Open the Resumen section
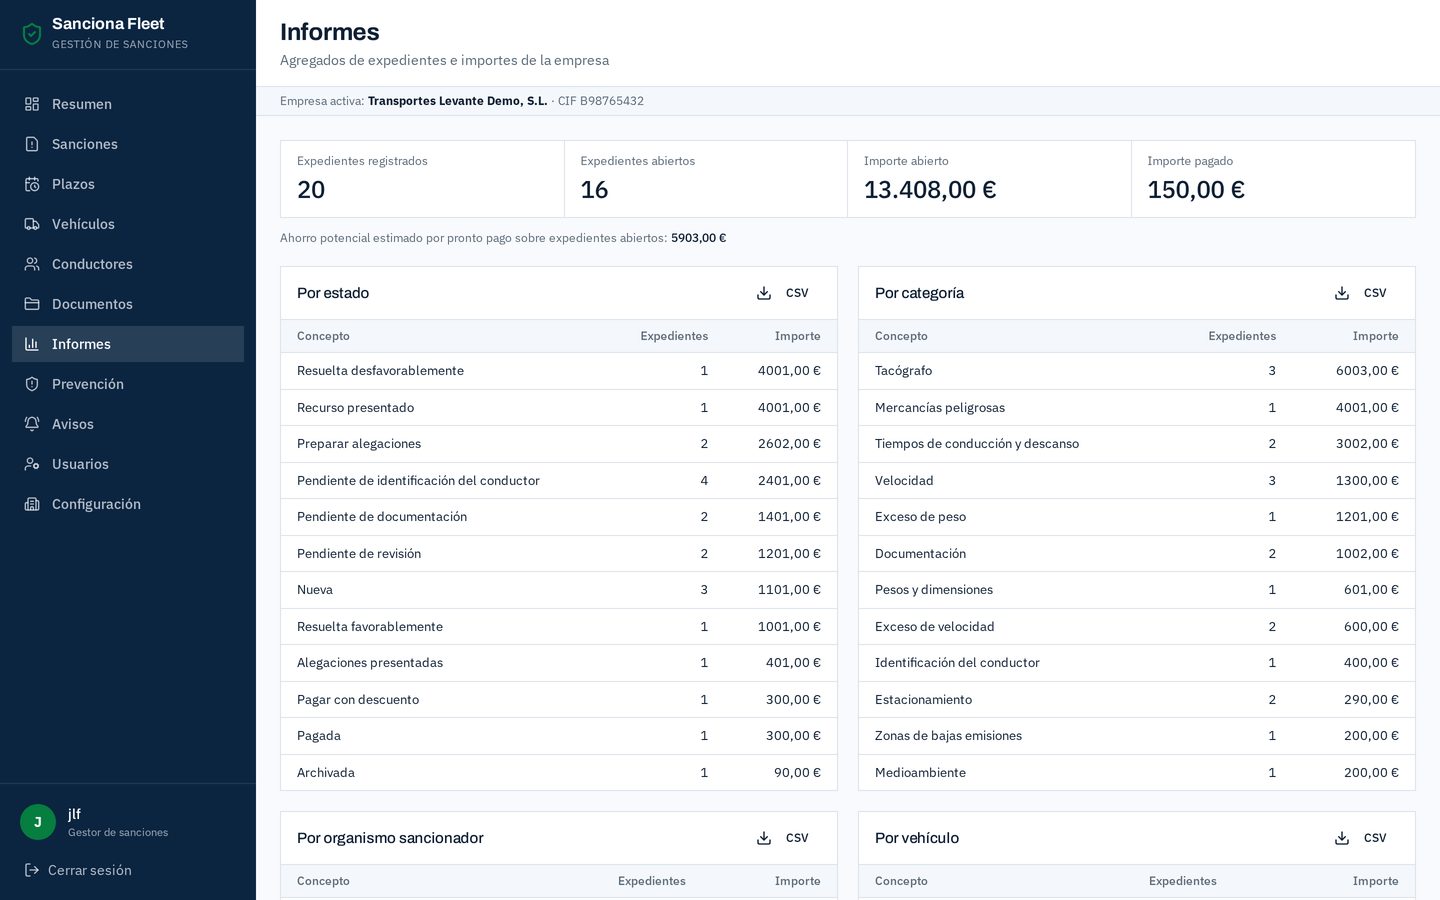 coord(128,104)
